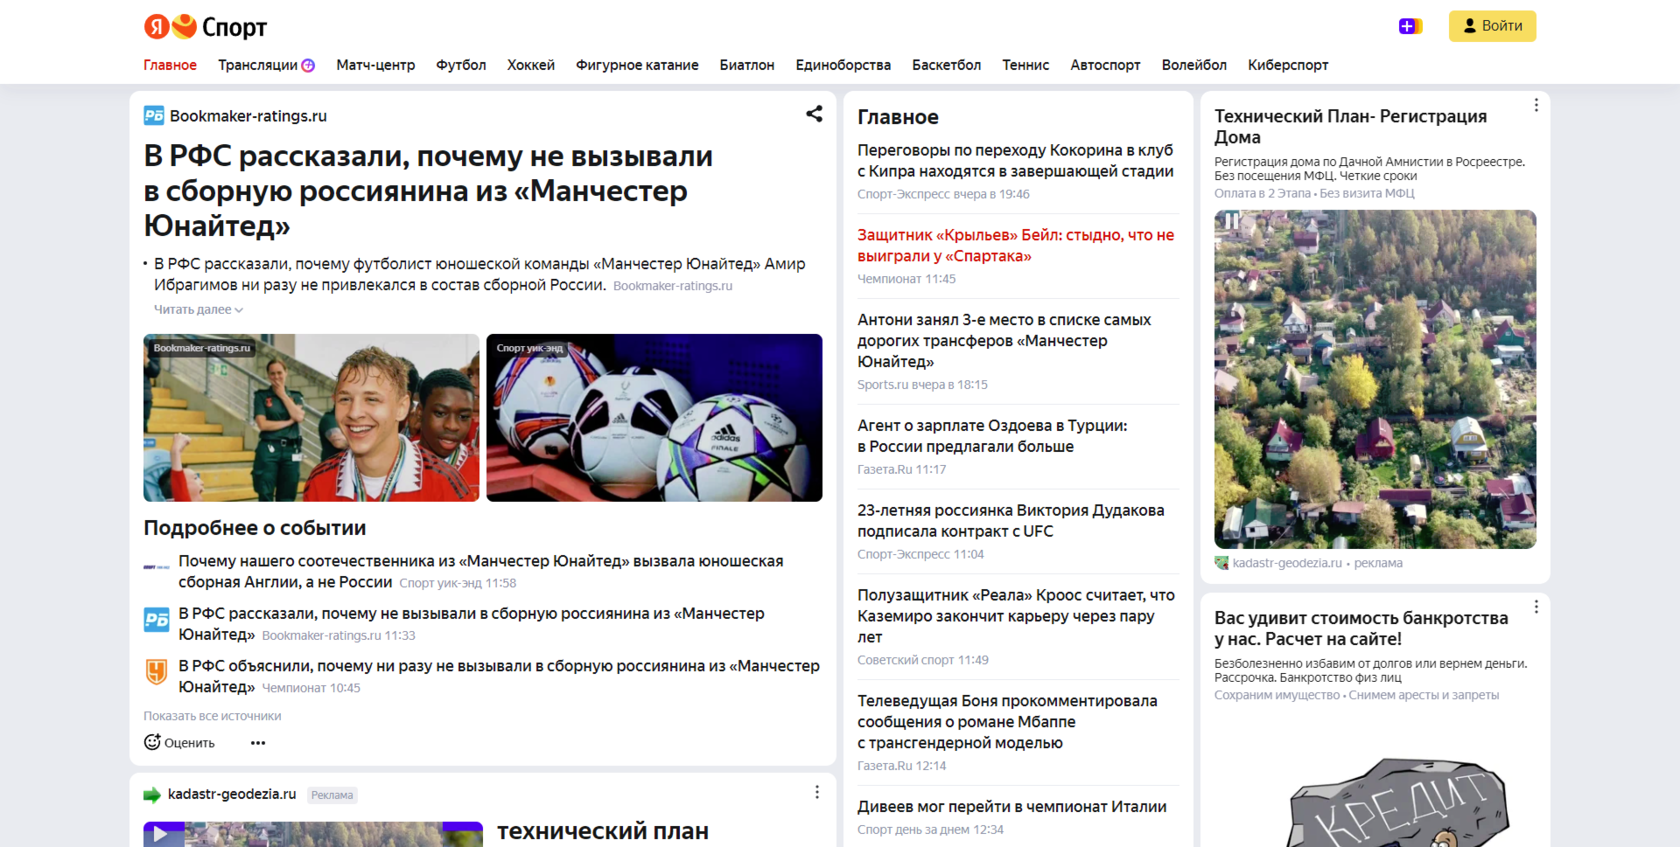The width and height of the screenshot is (1680, 847).
Task: Open the Оздоев salary in Turkey story
Action: [x=992, y=436]
